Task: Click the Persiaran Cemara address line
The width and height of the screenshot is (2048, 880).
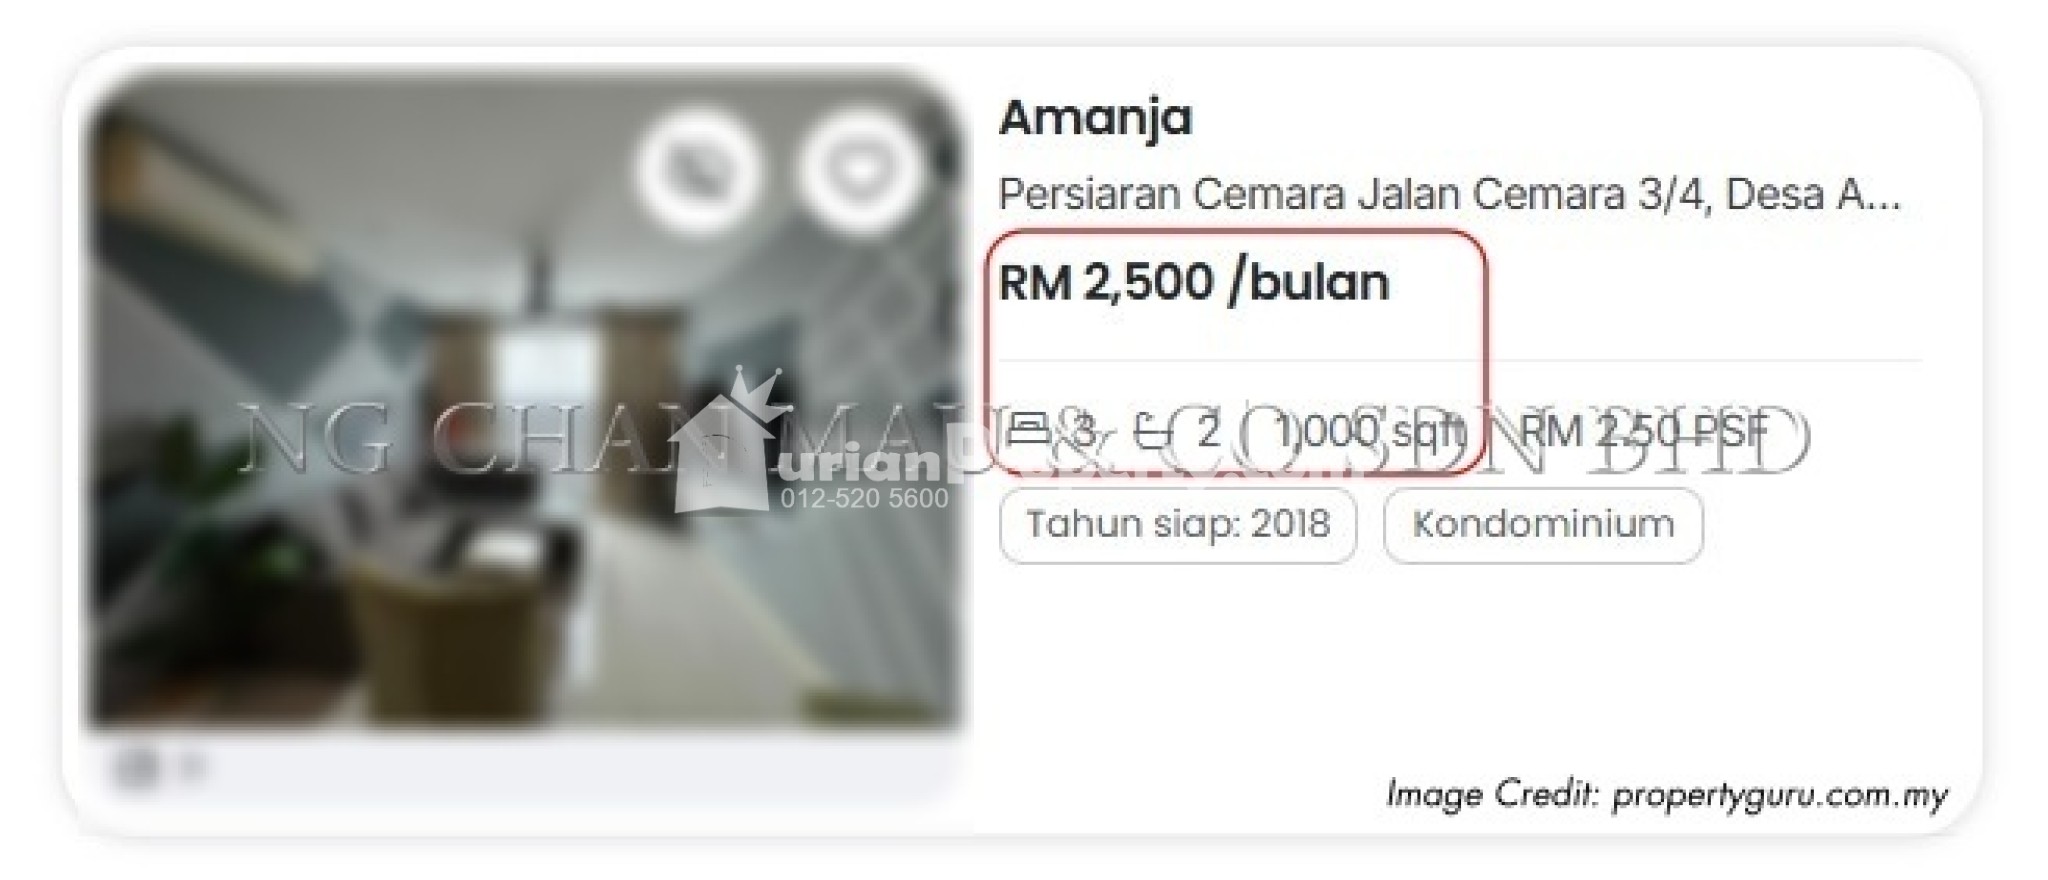Action: [1449, 194]
